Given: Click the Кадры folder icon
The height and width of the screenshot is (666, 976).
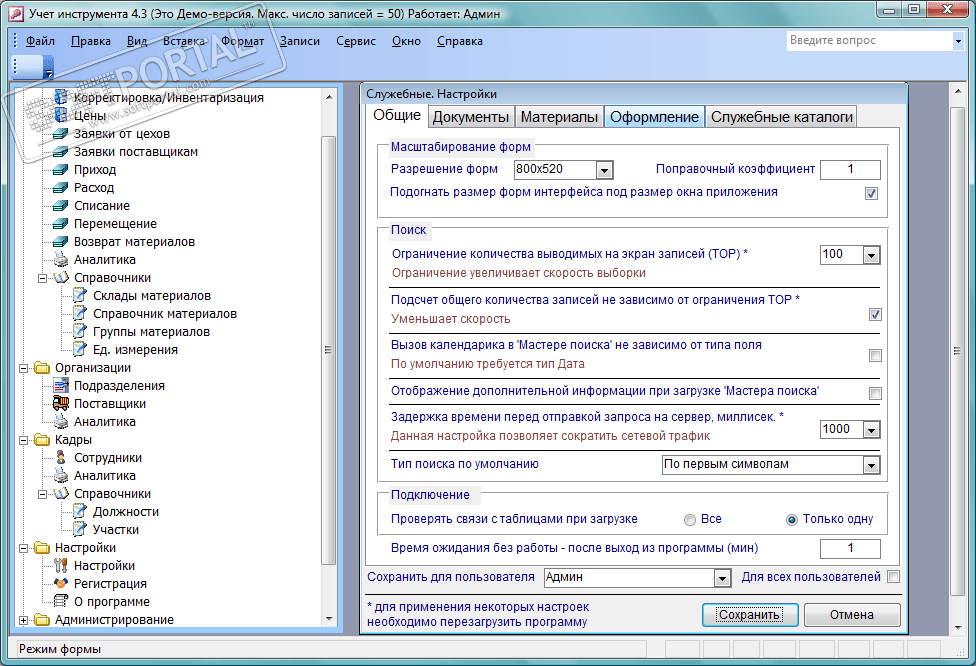Looking at the screenshot, I should tap(42, 439).
